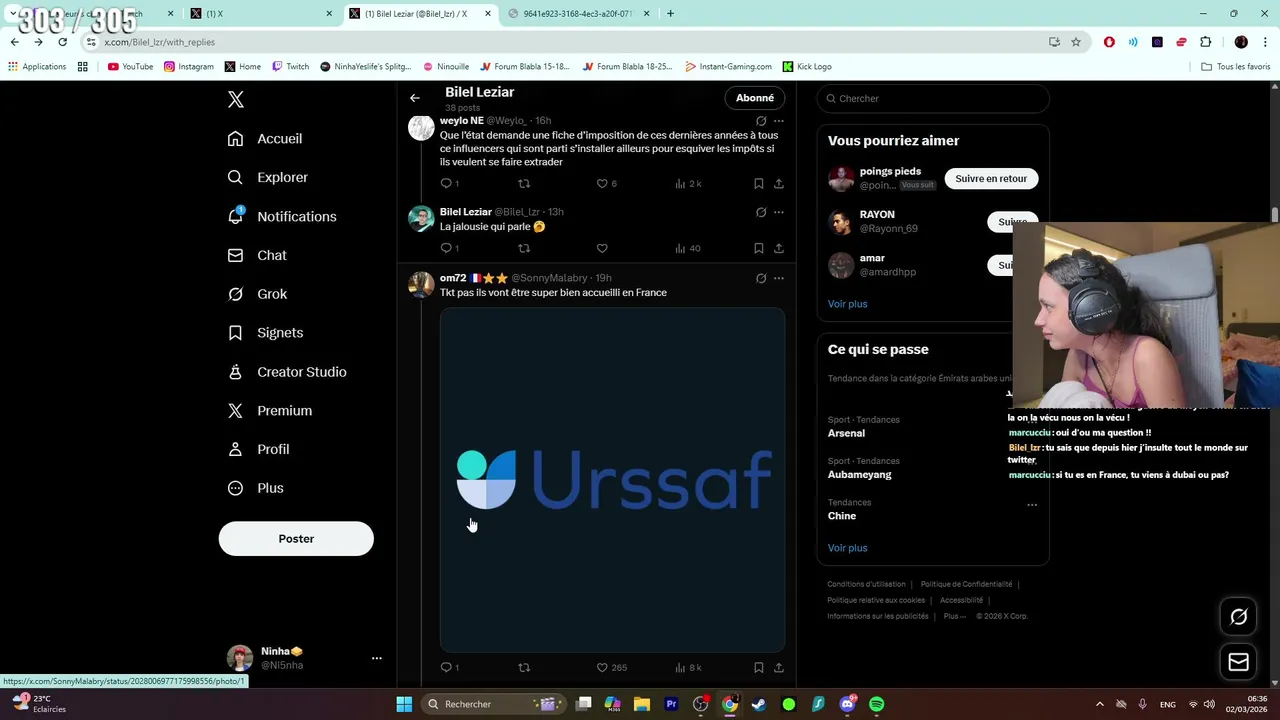Open more options on Bilel Leziar's post

tap(779, 212)
